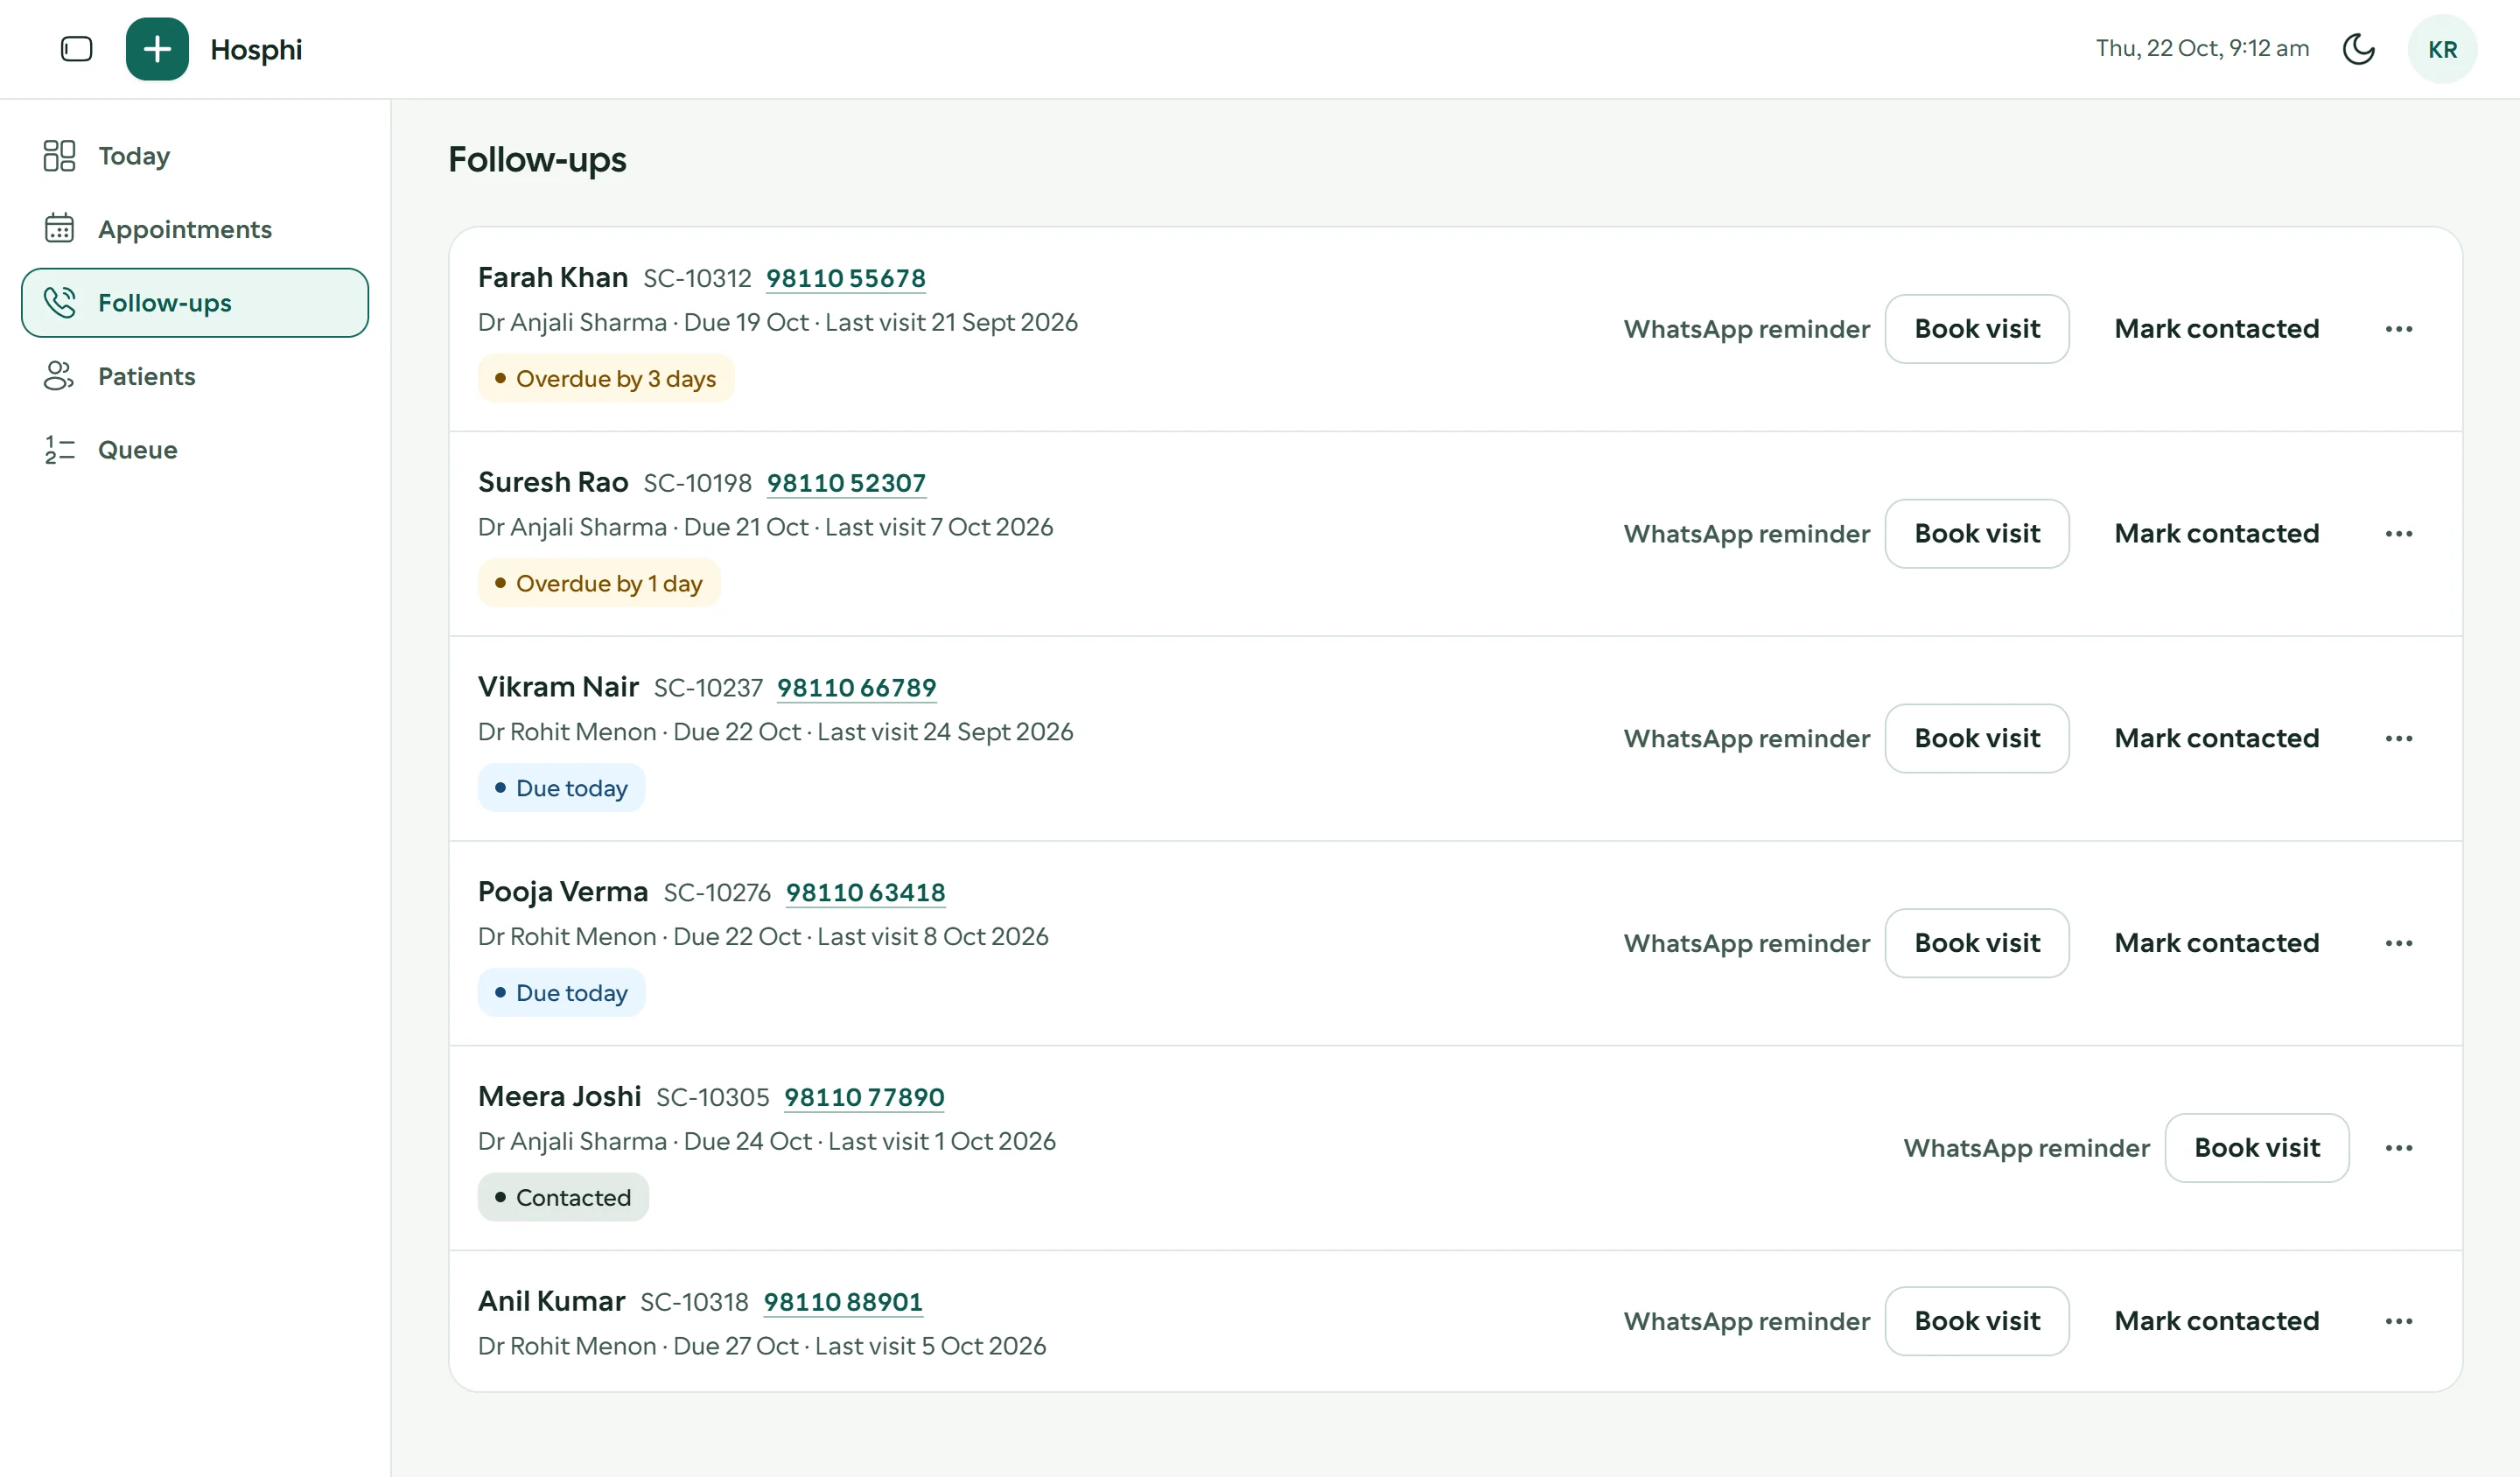
Task: Open the Patients section
Action: coord(195,376)
